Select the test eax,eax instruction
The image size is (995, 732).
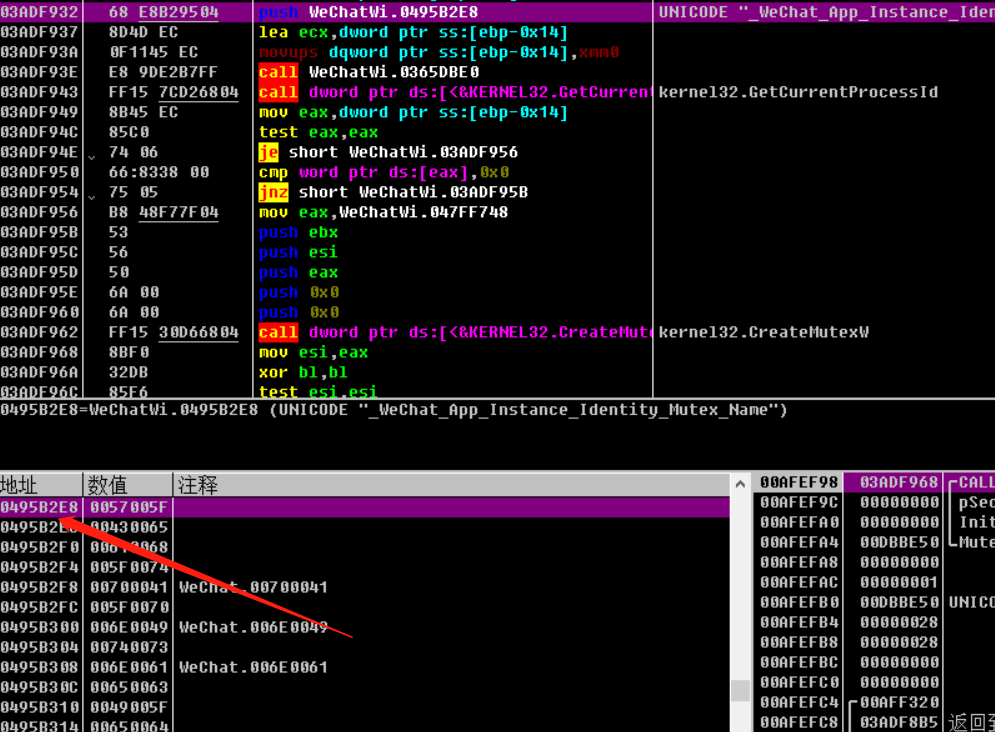[318, 133]
